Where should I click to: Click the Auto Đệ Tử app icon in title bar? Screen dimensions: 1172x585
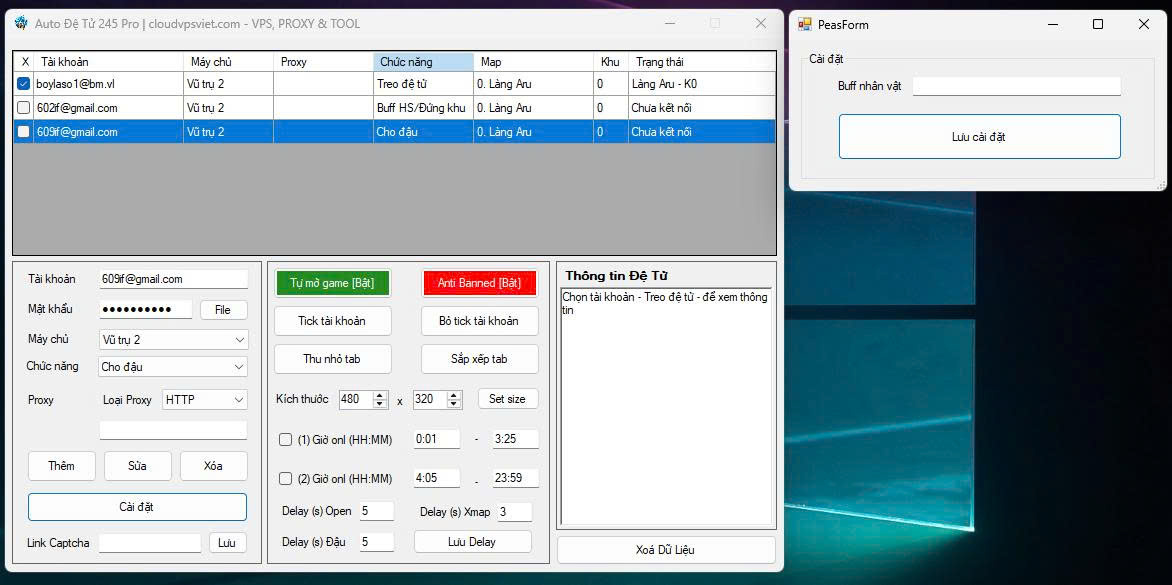[21, 23]
